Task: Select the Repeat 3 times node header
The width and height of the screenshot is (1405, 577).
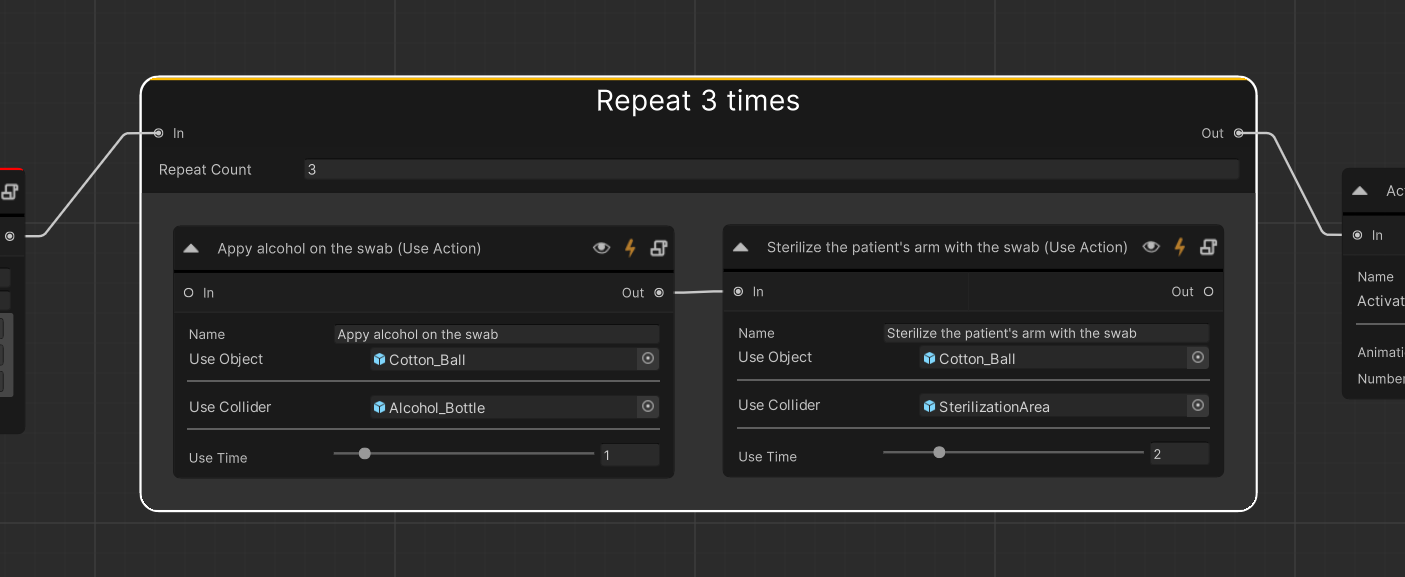Action: pos(698,100)
